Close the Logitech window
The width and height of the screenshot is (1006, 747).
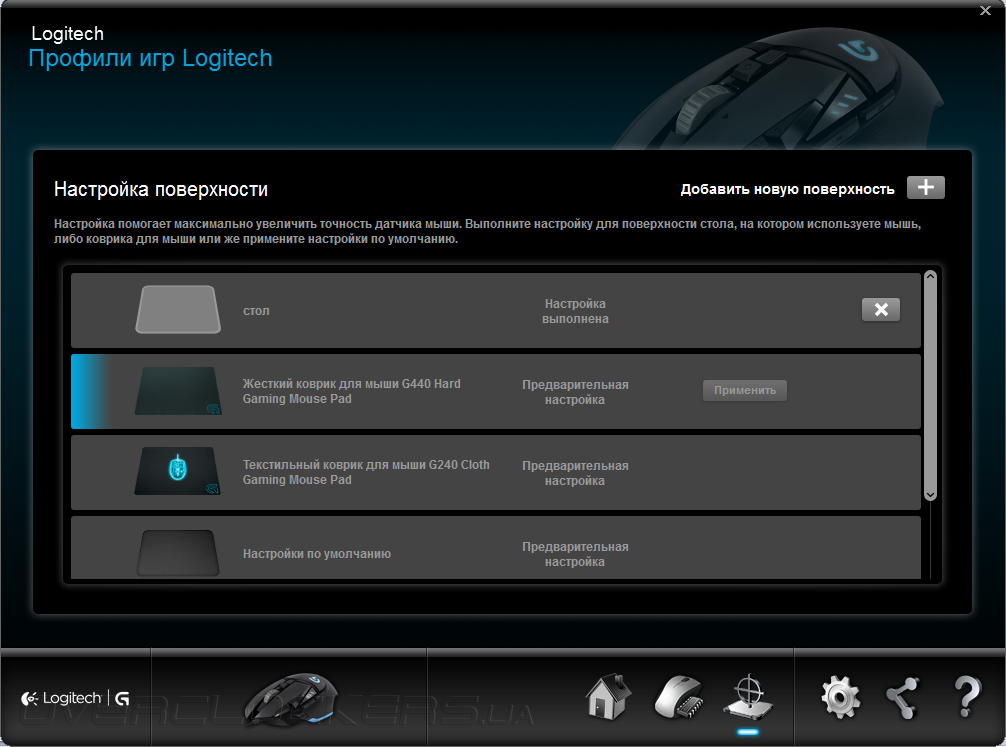tap(985, 10)
